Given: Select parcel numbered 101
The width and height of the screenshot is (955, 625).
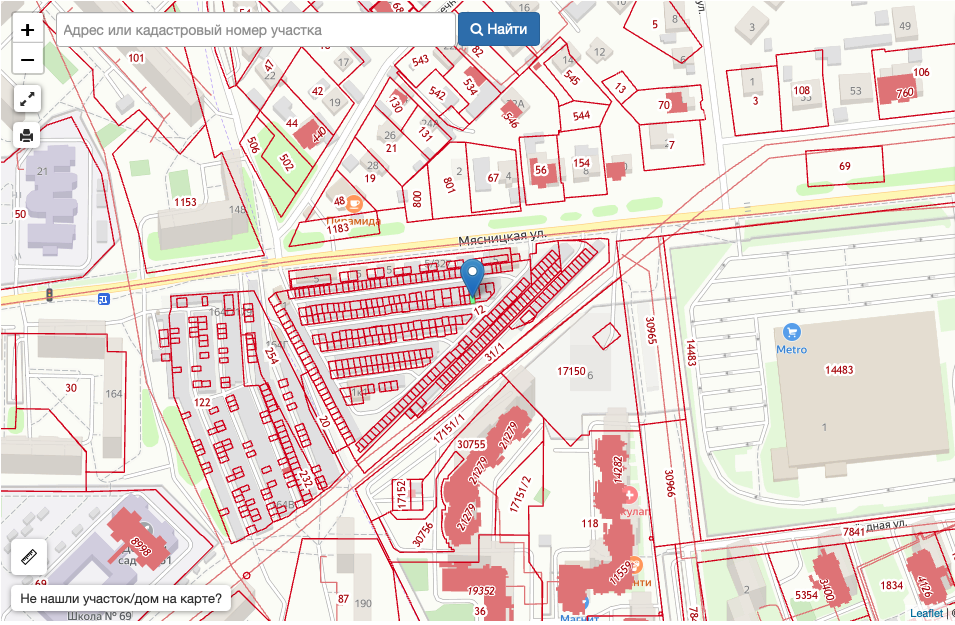Looking at the screenshot, I should point(137,58).
